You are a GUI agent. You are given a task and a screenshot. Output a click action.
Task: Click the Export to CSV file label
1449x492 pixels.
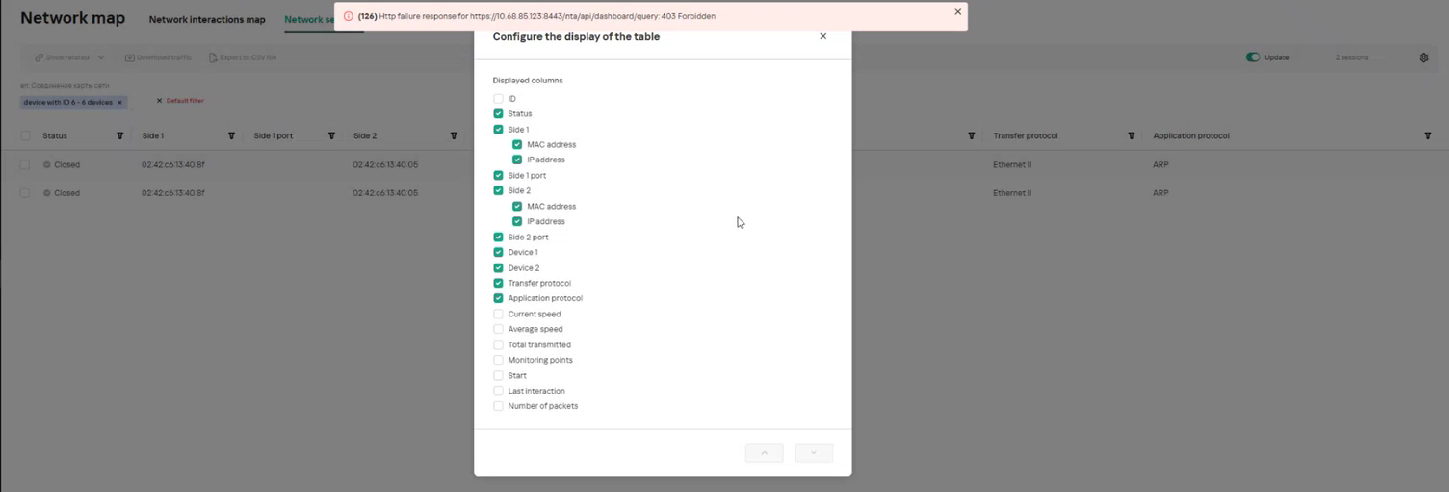coord(248,58)
